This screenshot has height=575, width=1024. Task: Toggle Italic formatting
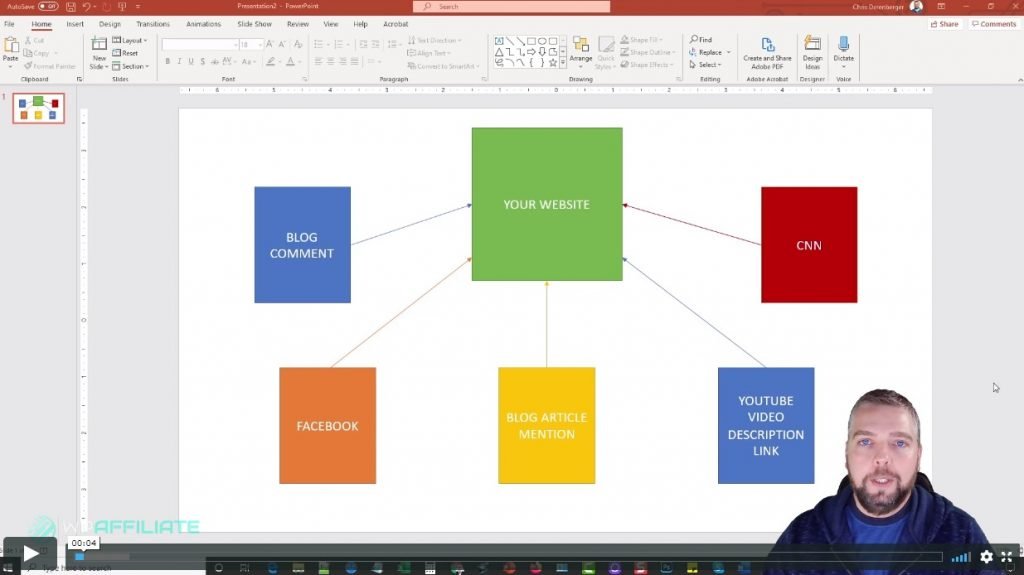pyautogui.click(x=180, y=61)
